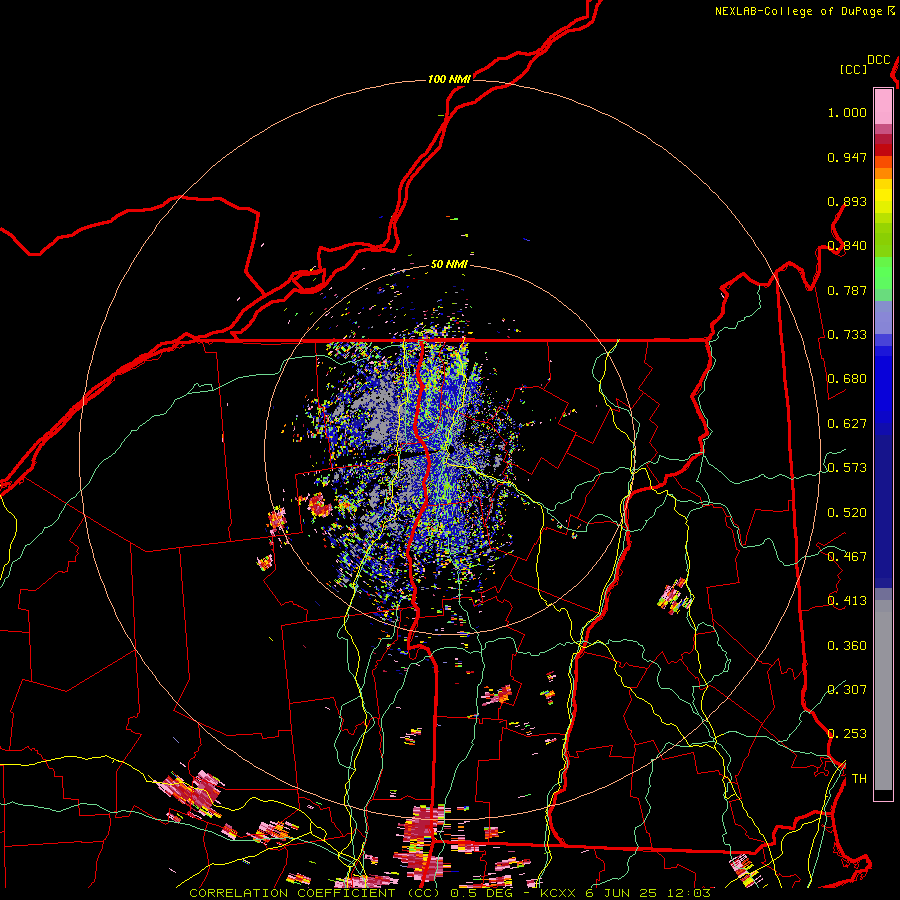This screenshot has height=900, width=900.
Task: Click the 0.360 legend value
Action: click(847, 646)
